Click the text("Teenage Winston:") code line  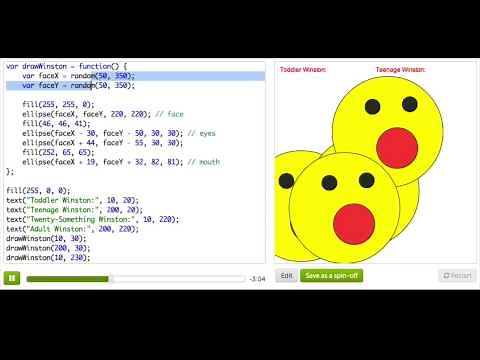(x=74, y=210)
